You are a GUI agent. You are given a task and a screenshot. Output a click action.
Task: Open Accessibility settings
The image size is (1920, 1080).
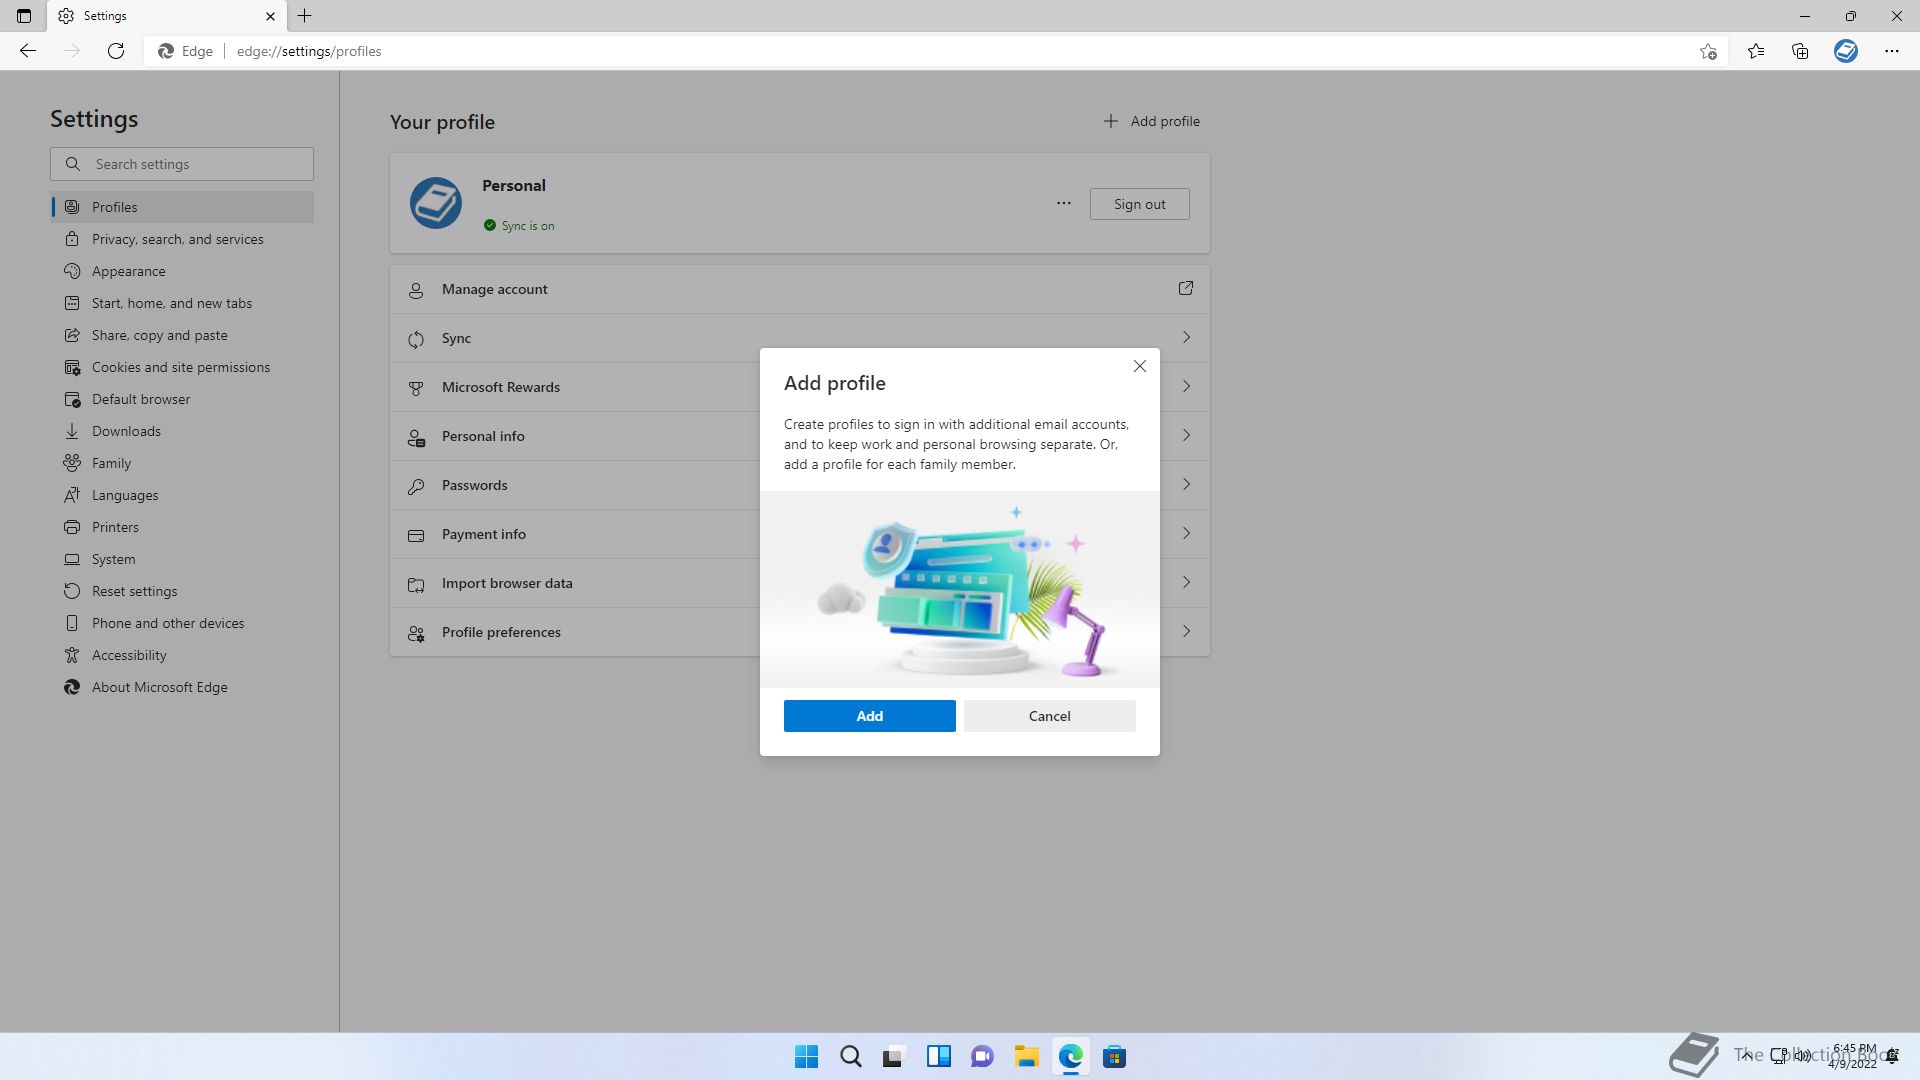(182, 655)
